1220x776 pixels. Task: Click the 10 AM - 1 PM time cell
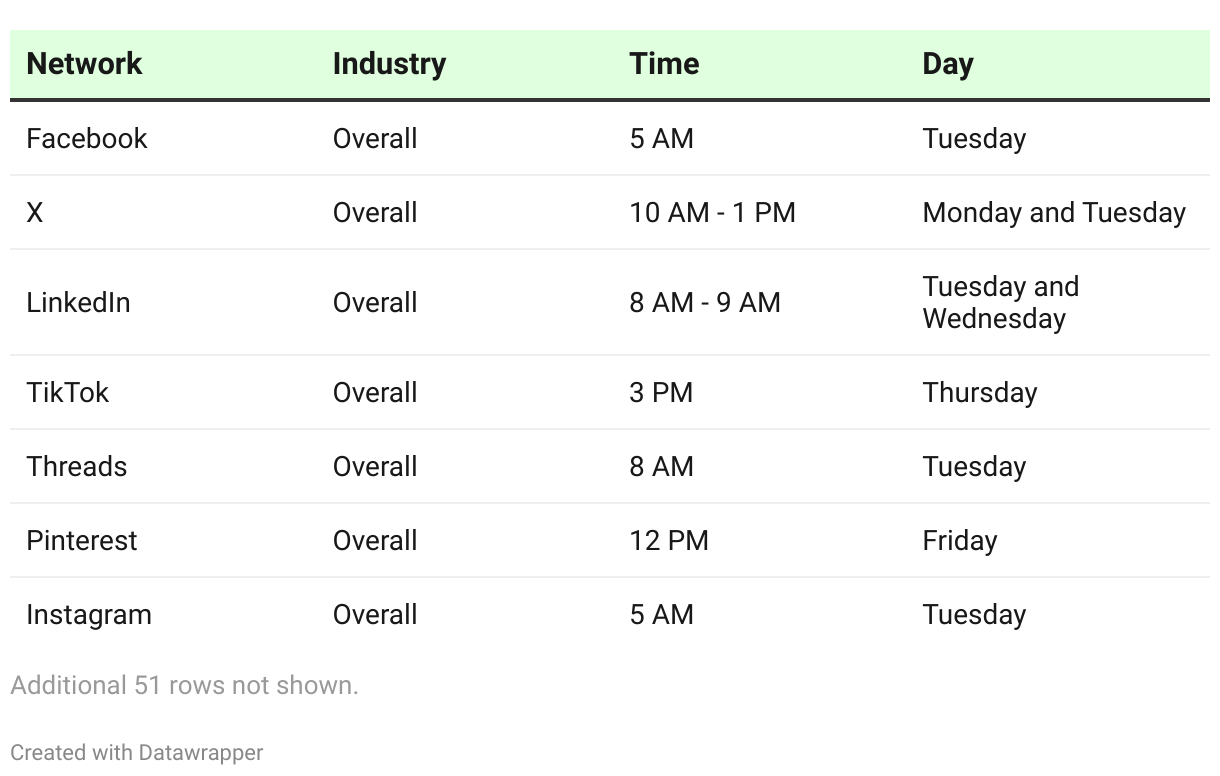point(712,212)
